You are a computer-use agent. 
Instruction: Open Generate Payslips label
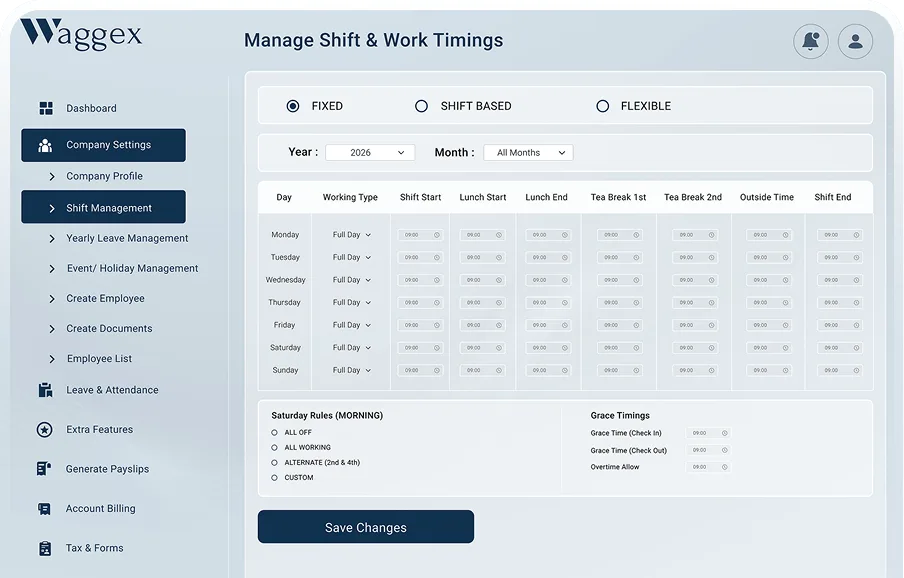coord(107,469)
